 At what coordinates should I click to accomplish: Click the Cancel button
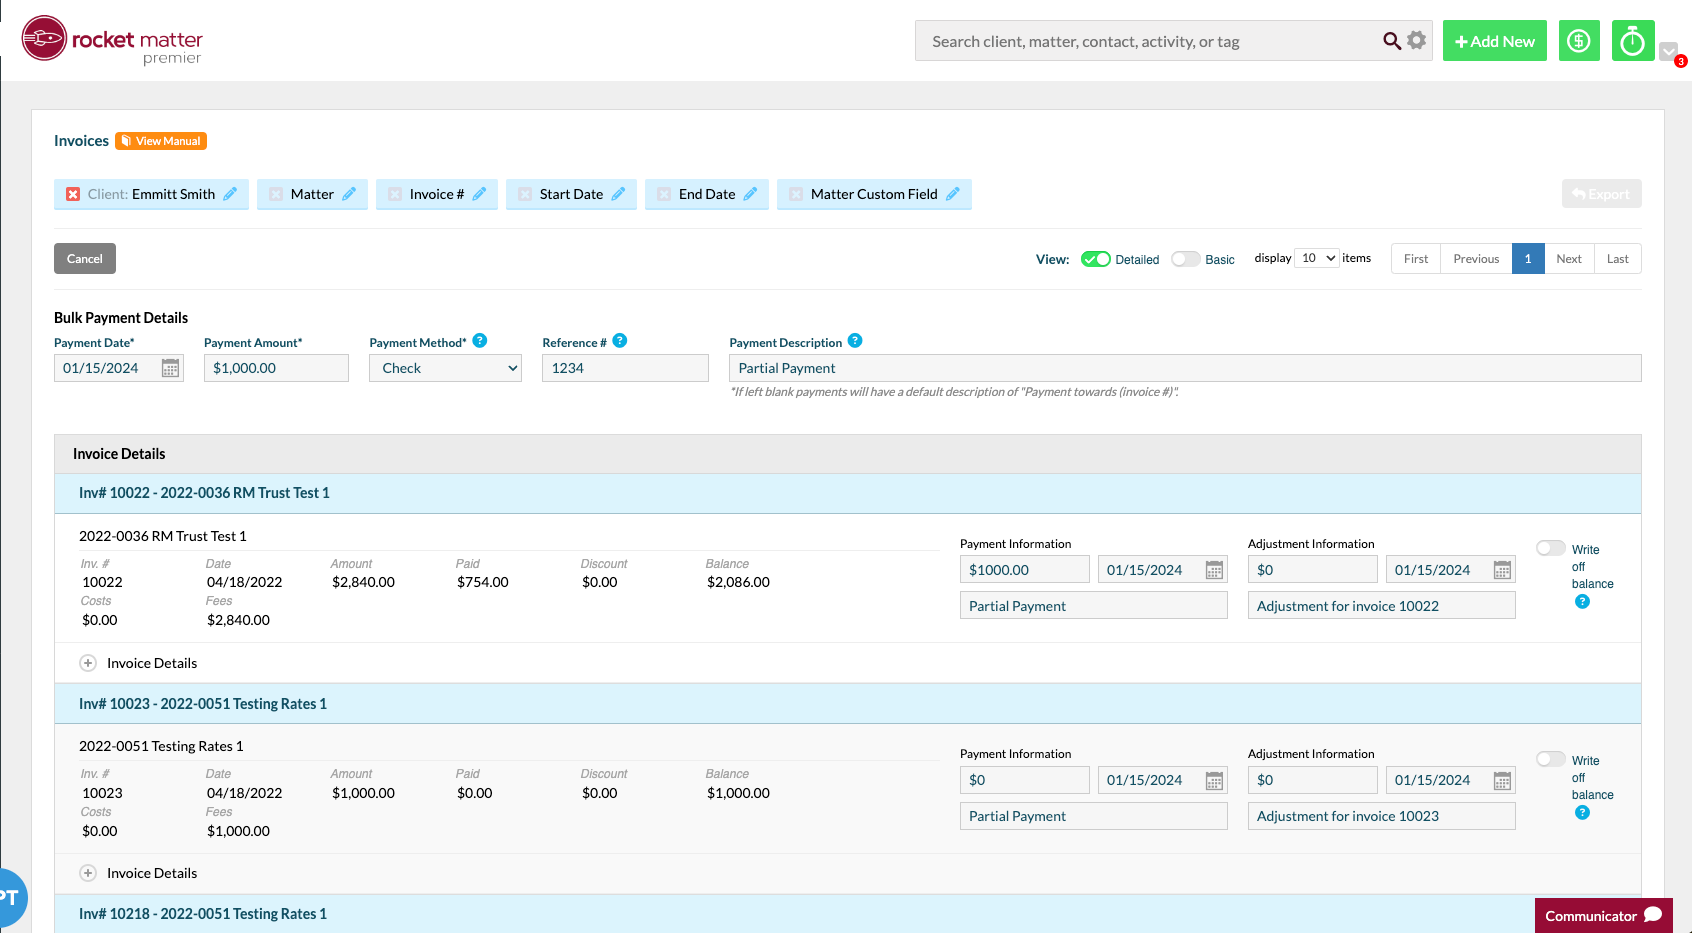[x=85, y=259]
